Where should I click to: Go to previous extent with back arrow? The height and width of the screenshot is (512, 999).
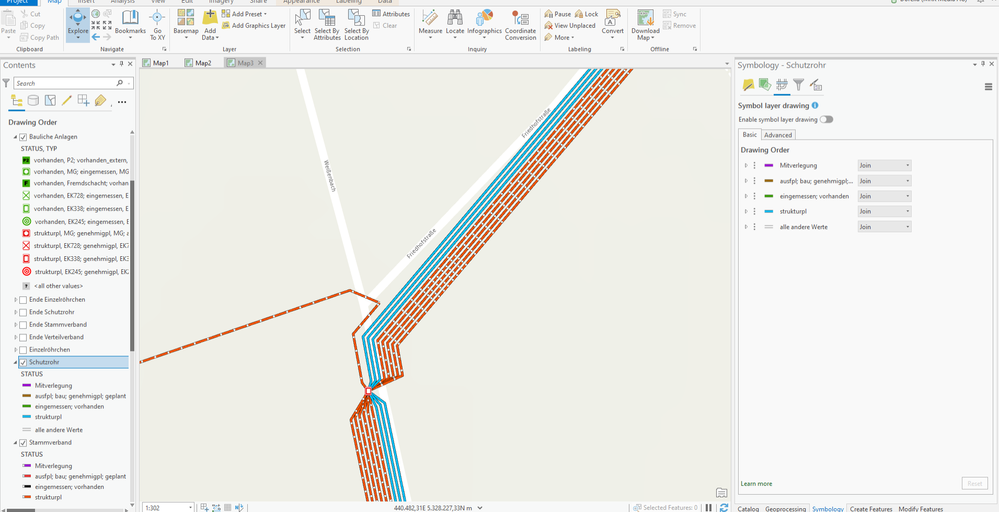pyautogui.click(x=96, y=38)
